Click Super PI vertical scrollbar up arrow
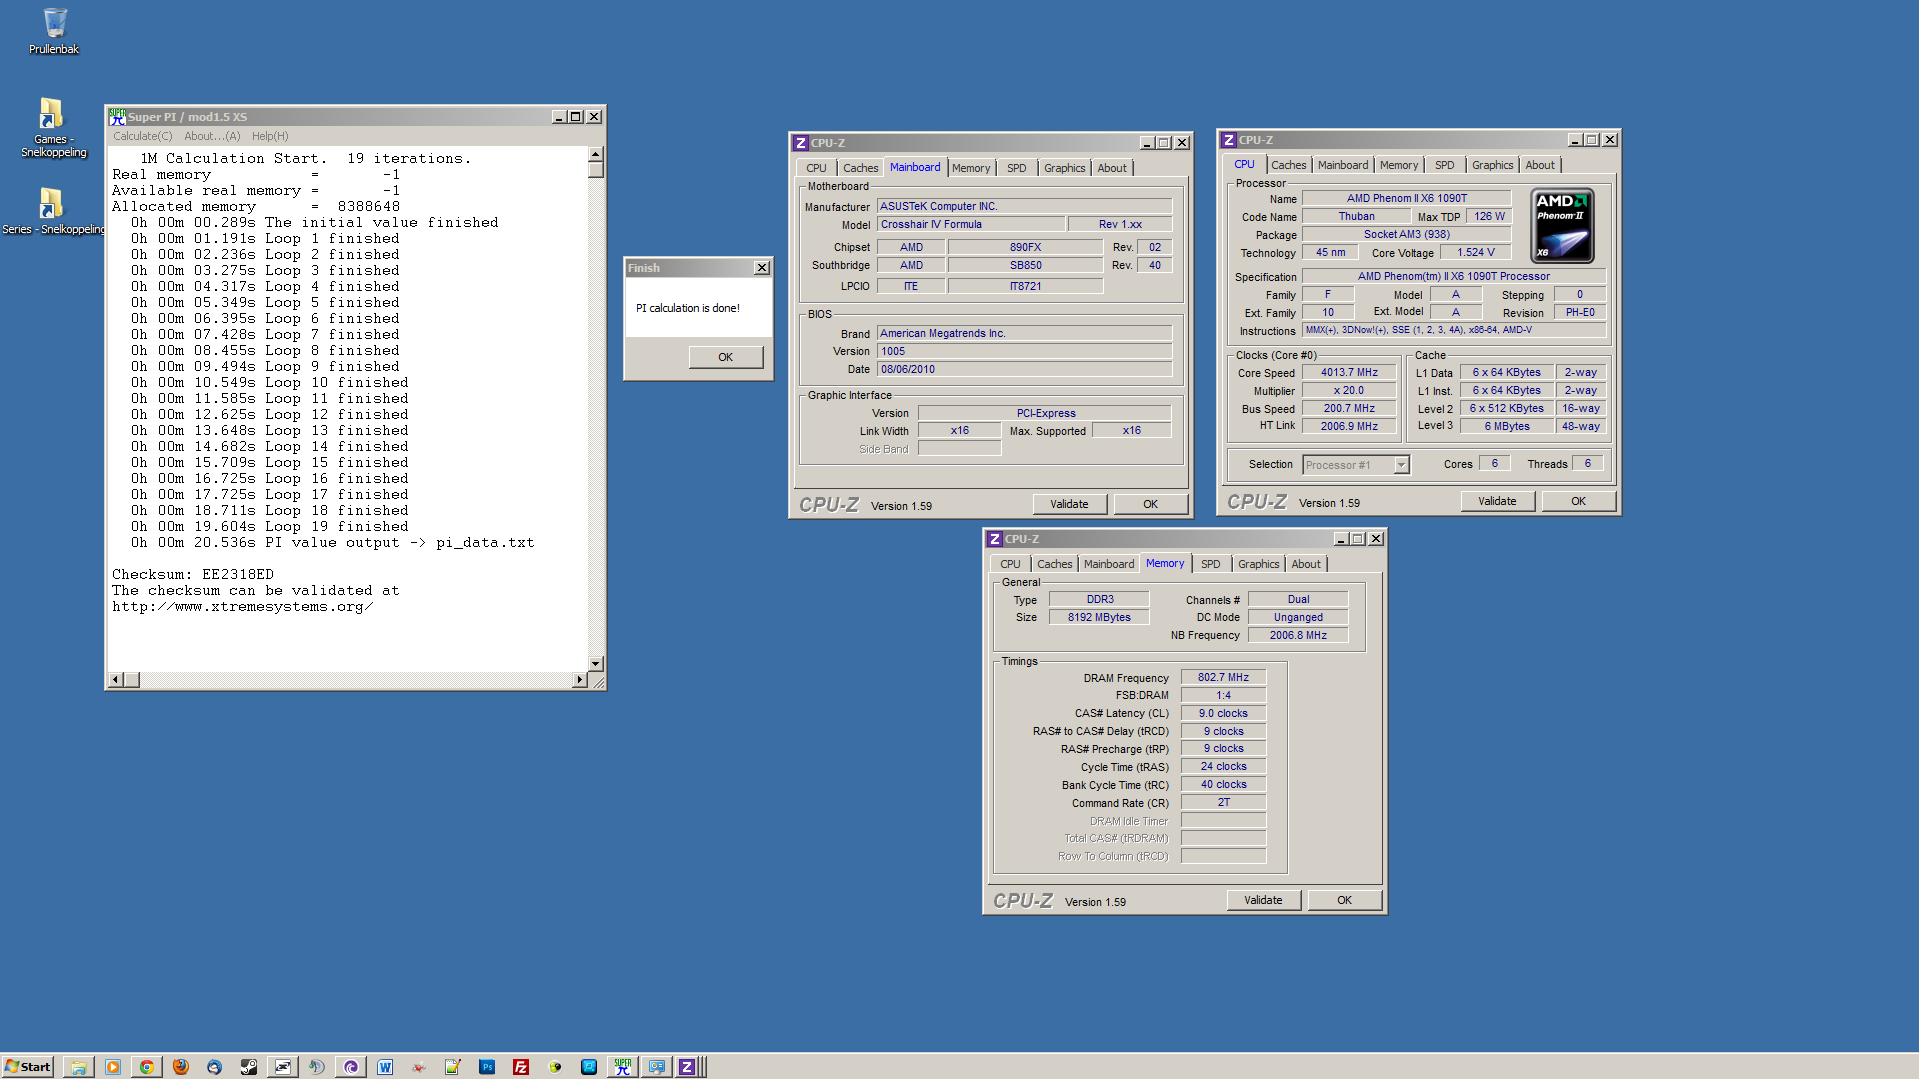The width and height of the screenshot is (1919, 1079). pos(596,155)
